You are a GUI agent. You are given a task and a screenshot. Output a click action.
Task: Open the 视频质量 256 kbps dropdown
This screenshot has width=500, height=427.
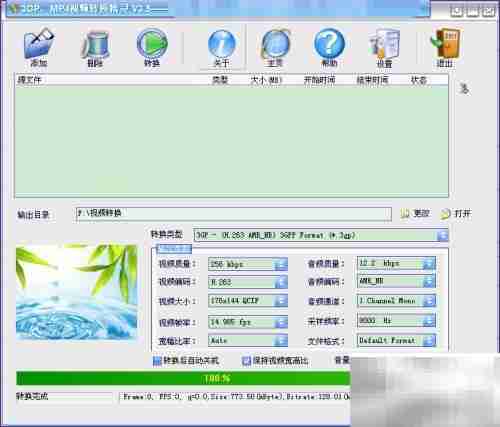click(248, 264)
